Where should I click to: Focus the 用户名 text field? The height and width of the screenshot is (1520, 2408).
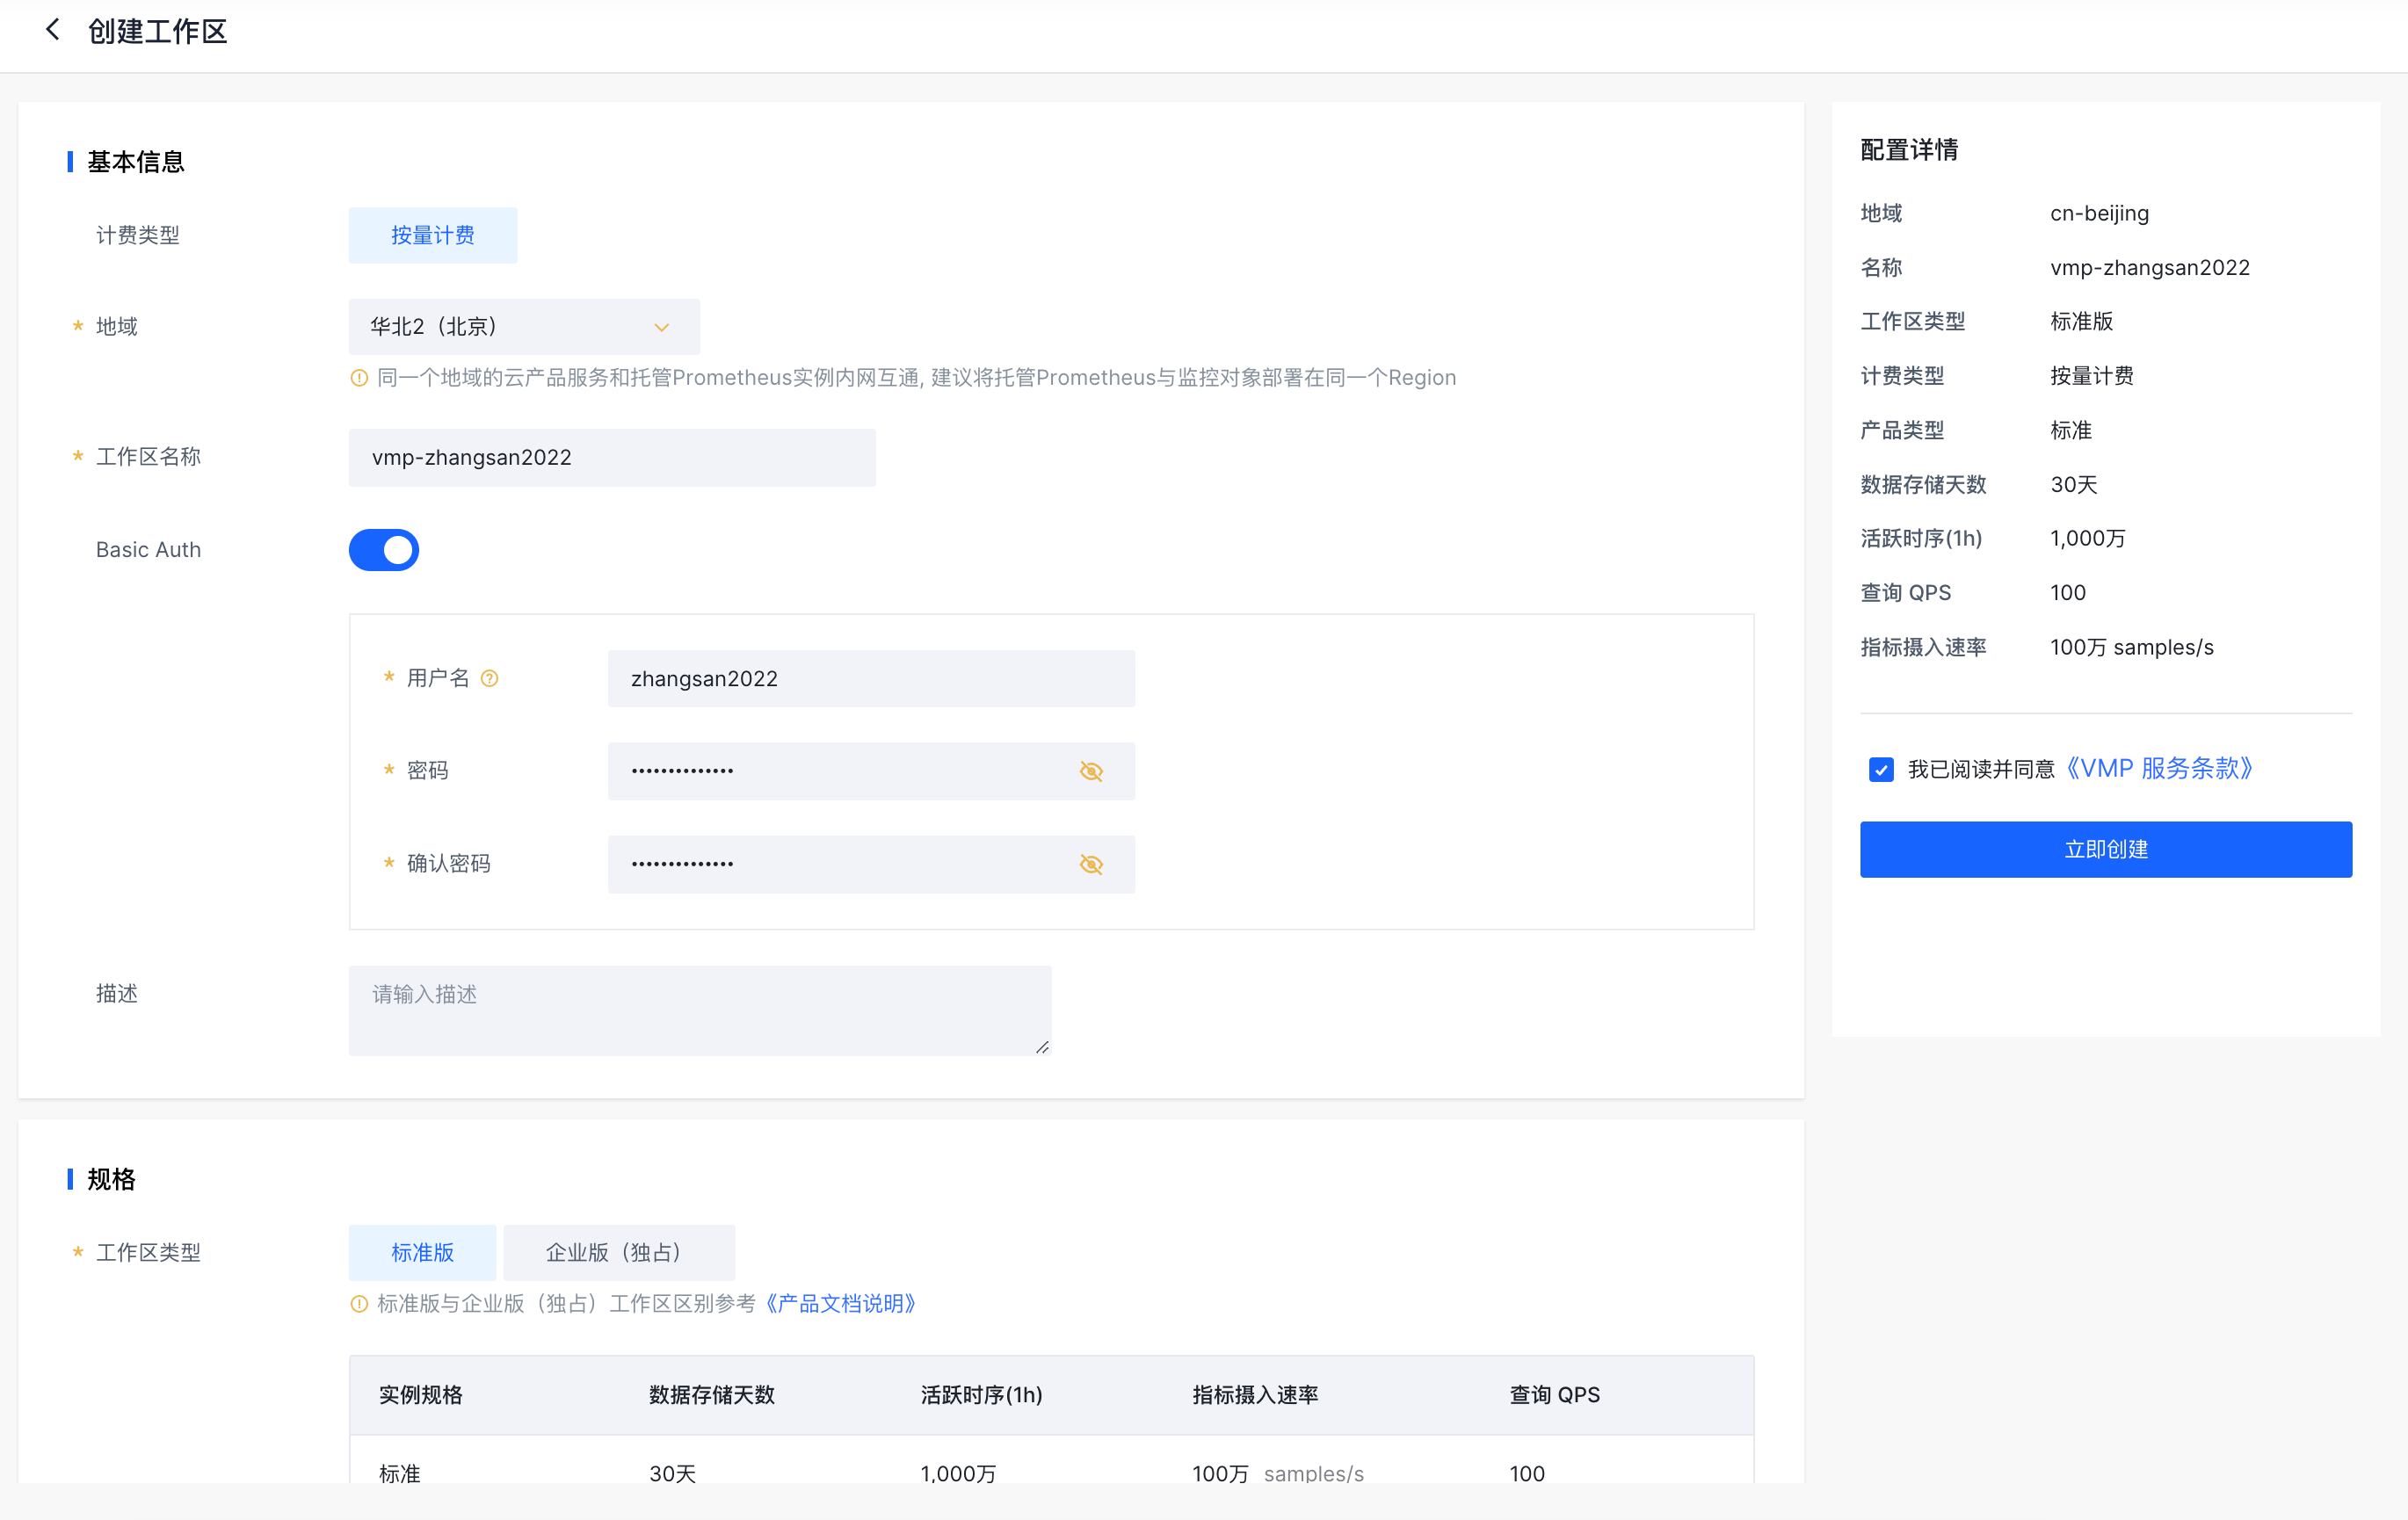coord(870,679)
